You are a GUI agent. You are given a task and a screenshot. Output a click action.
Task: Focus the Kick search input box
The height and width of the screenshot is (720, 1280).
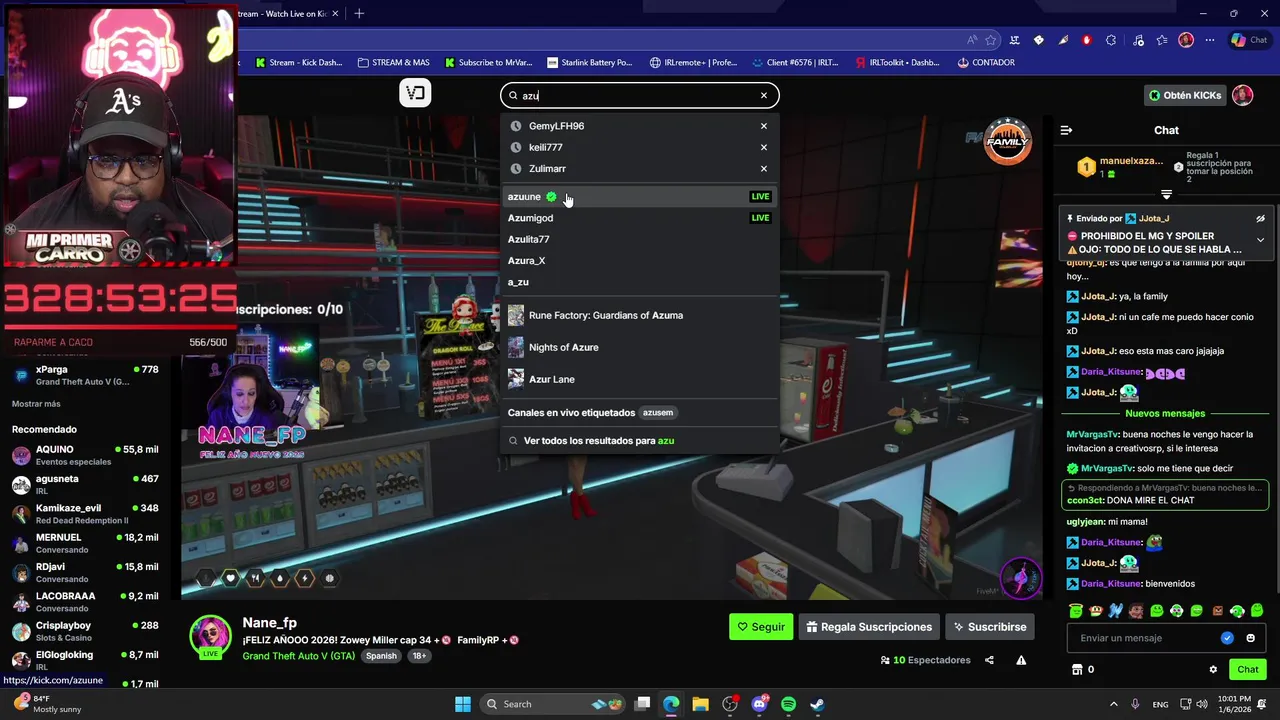(x=639, y=96)
